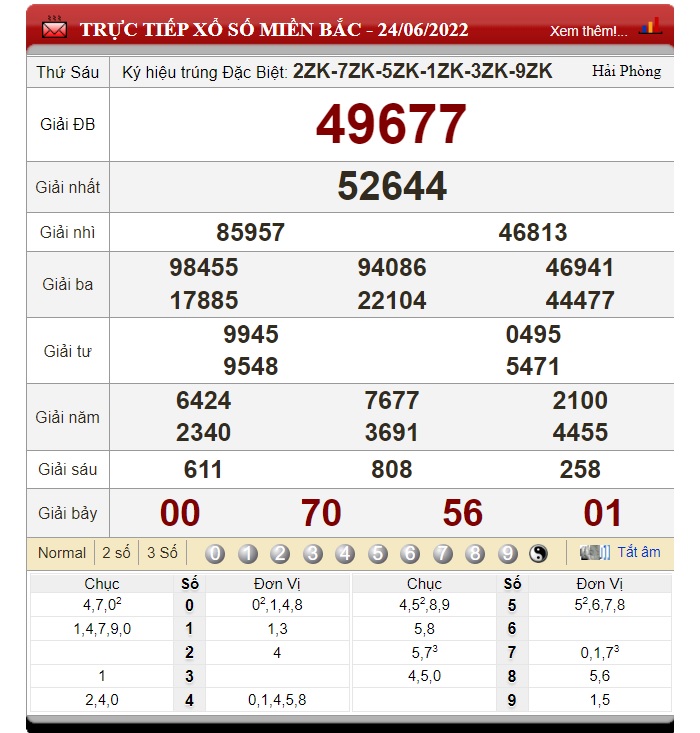Select number ball 1 filter
This screenshot has height=733, width=700.
(x=247, y=553)
